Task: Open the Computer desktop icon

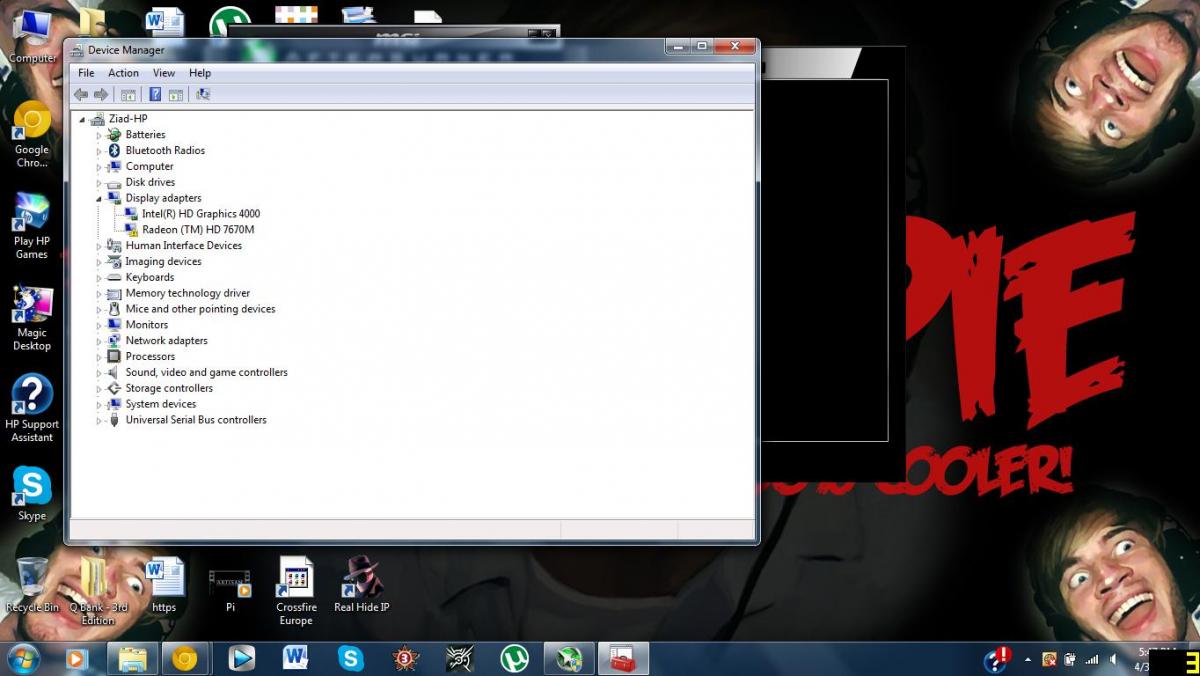Action: click(x=32, y=37)
